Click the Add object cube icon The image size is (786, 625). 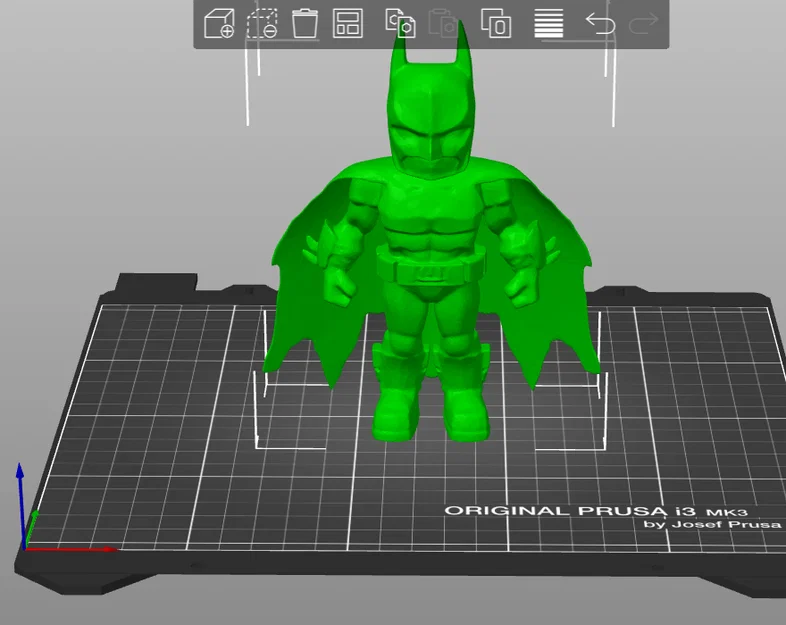(219, 24)
